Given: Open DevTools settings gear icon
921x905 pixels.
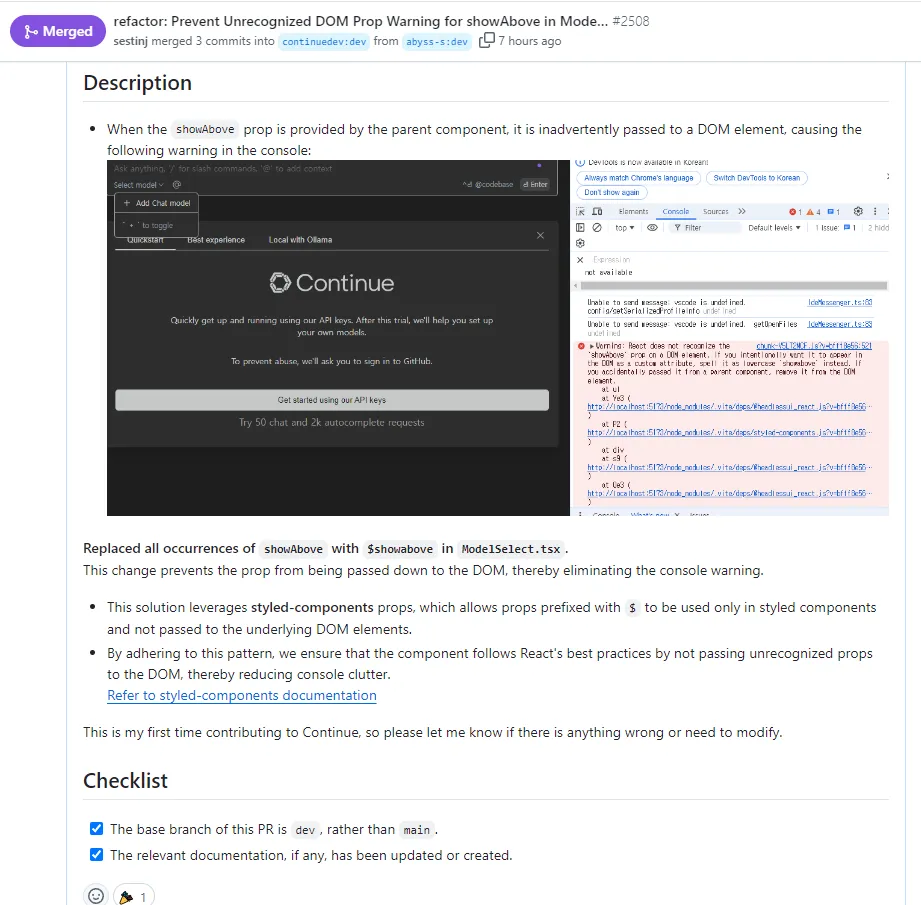Looking at the screenshot, I should pos(858,211).
